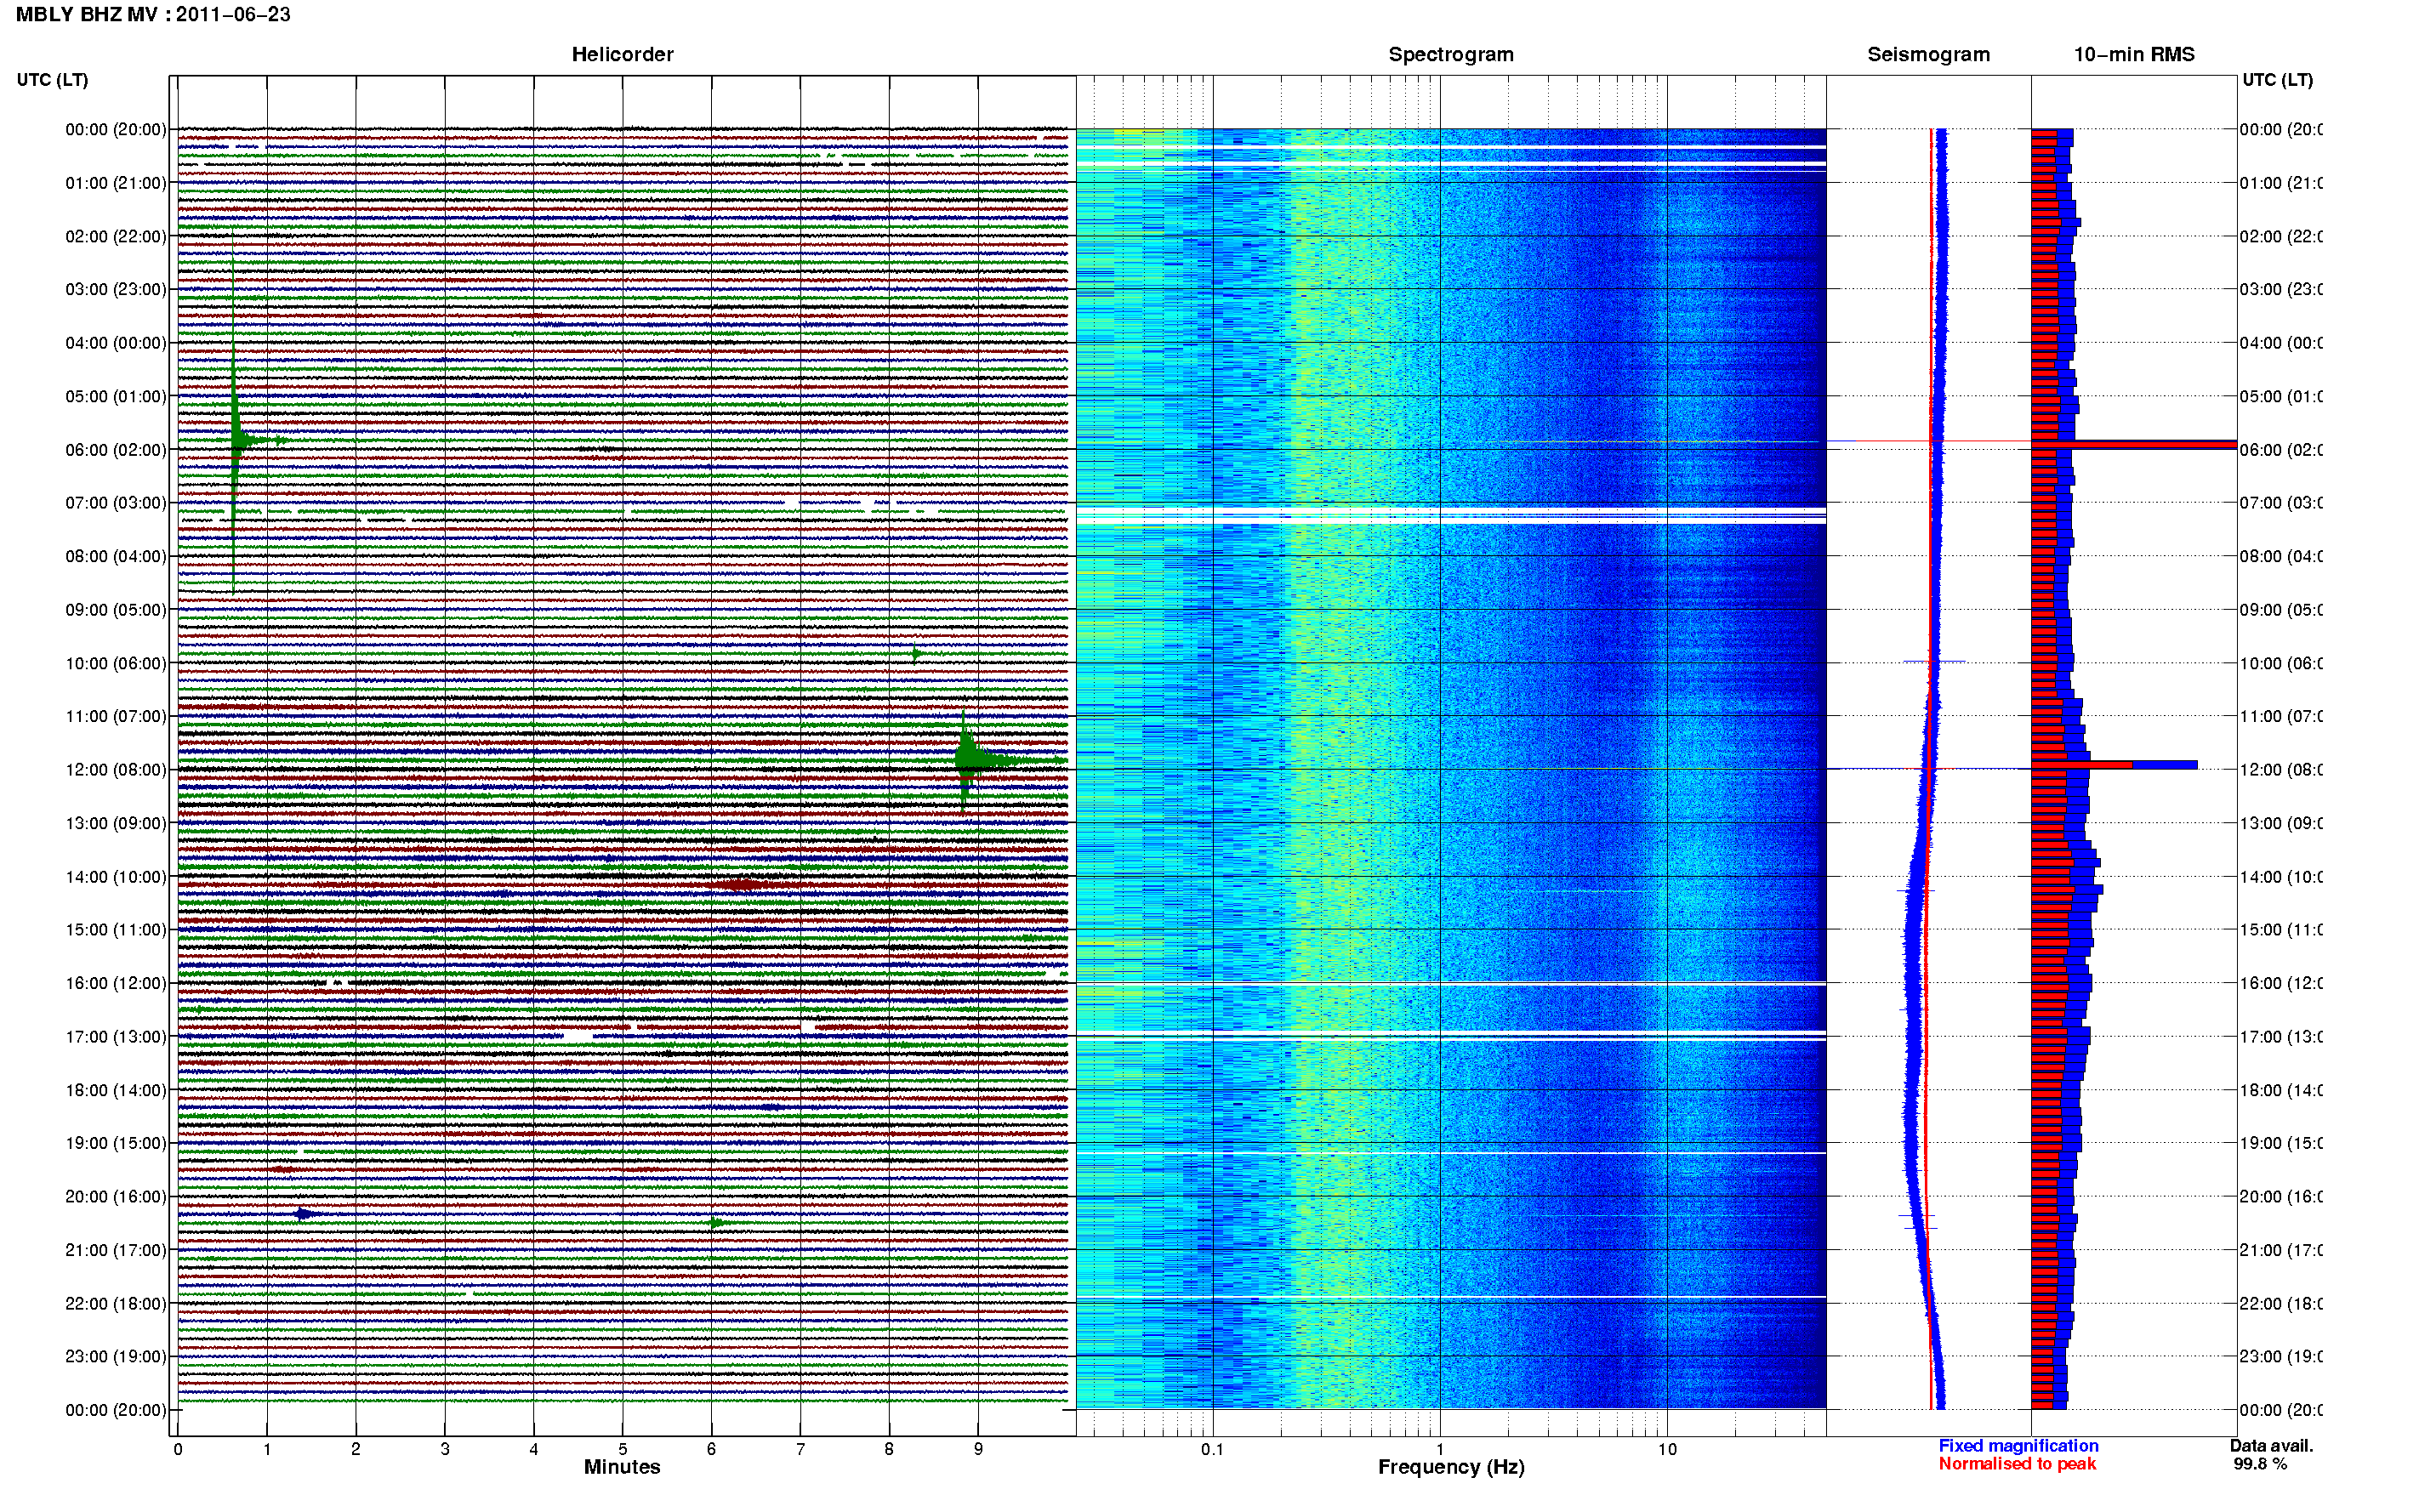
Task: Click the right '18:00 (14:' time label
Action: tap(2281, 1090)
